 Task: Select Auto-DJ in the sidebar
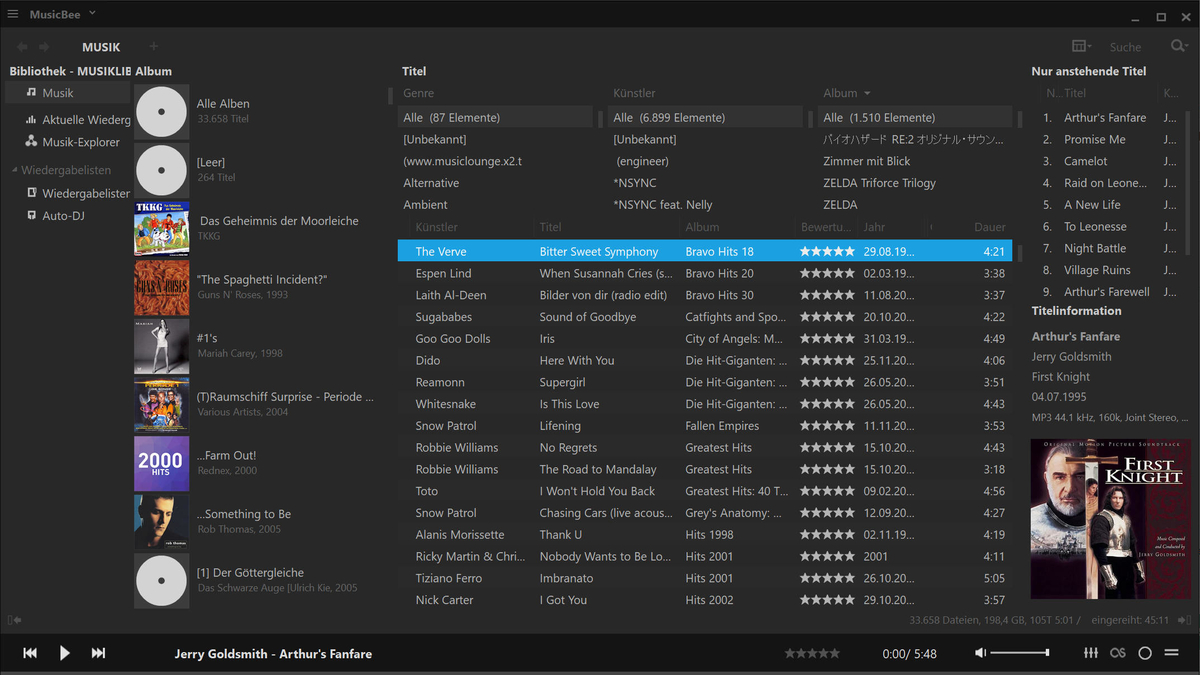(62, 215)
